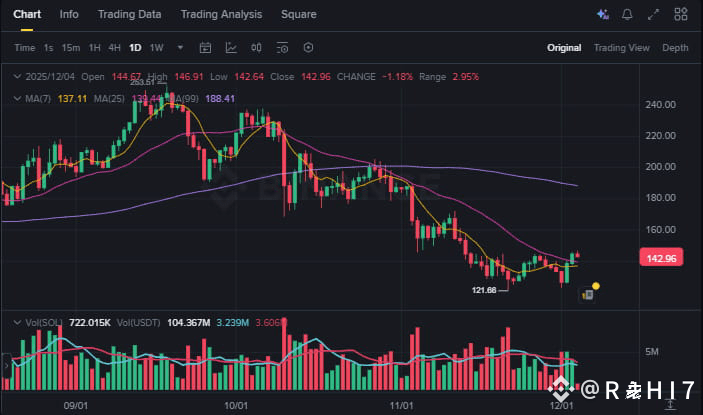Switch chart mode to Trading View
703x415 pixels.
(621, 48)
